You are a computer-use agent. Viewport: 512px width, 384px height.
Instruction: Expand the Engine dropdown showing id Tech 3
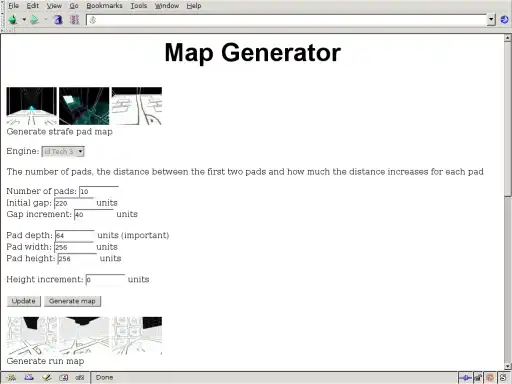point(63,152)
